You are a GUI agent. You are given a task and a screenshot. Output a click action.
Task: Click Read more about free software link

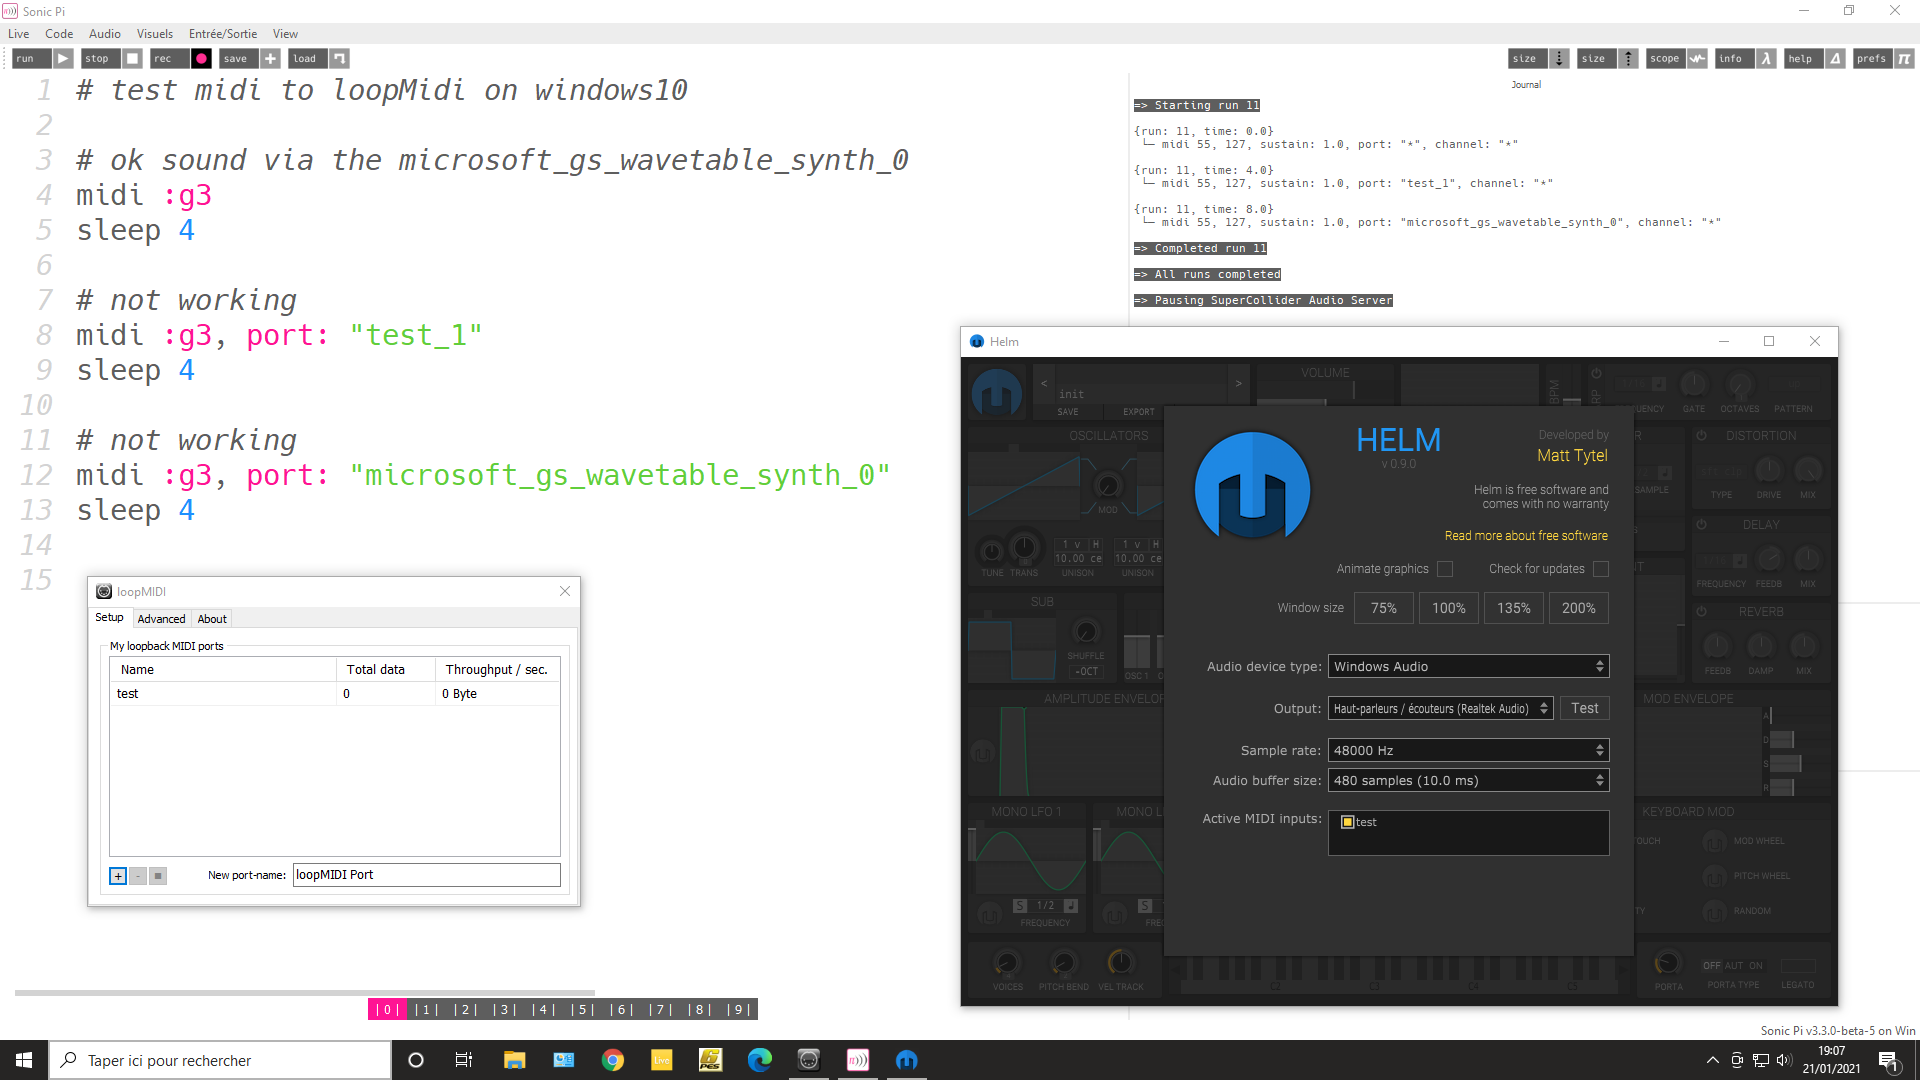(x=1525, y=535)
